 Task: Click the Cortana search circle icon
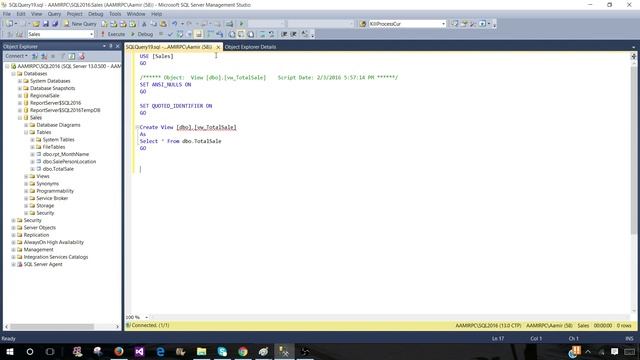coord(30,351)
